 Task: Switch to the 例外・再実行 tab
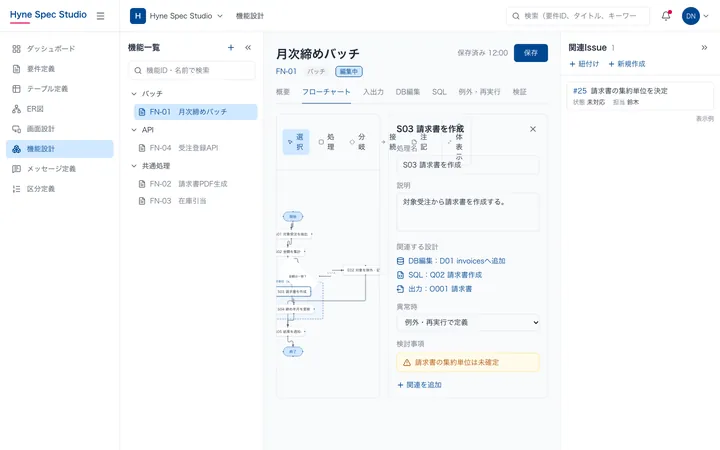479,92
